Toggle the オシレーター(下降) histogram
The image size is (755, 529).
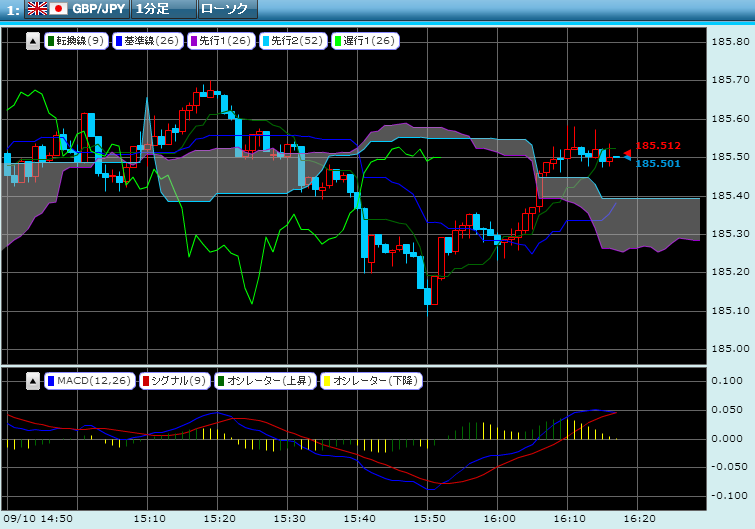(x=371, y=381)
